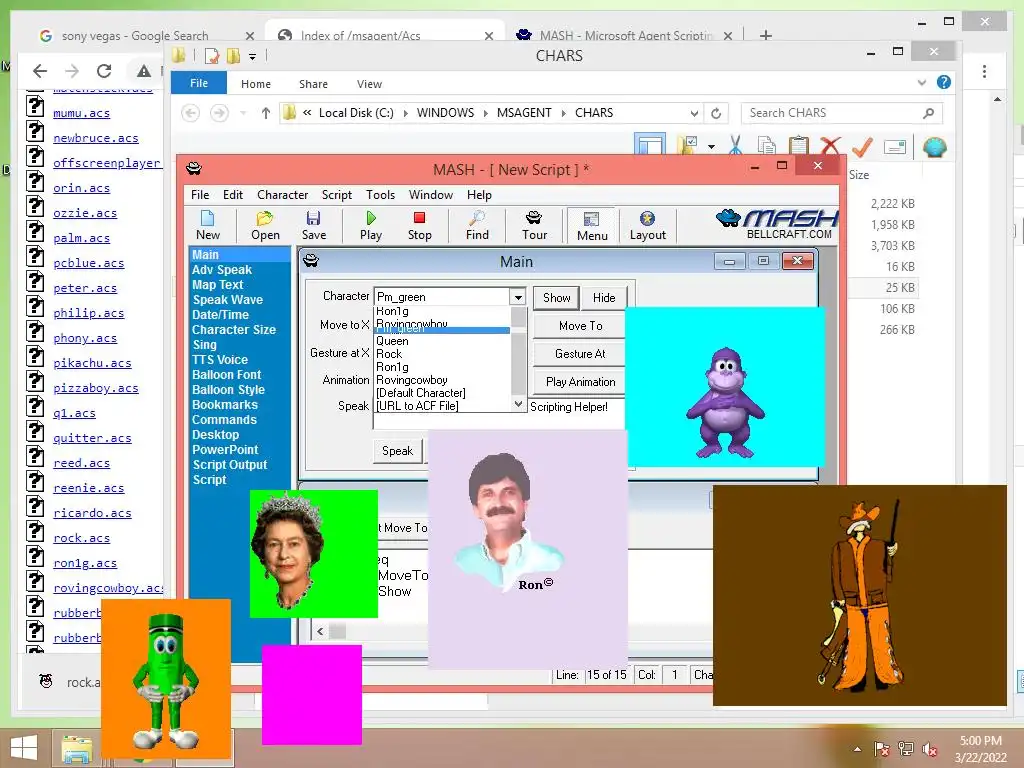Open the Find tool in MASH toolbar
The height and width of the screenshot is (768, 1024).
(x=477, y=225)
